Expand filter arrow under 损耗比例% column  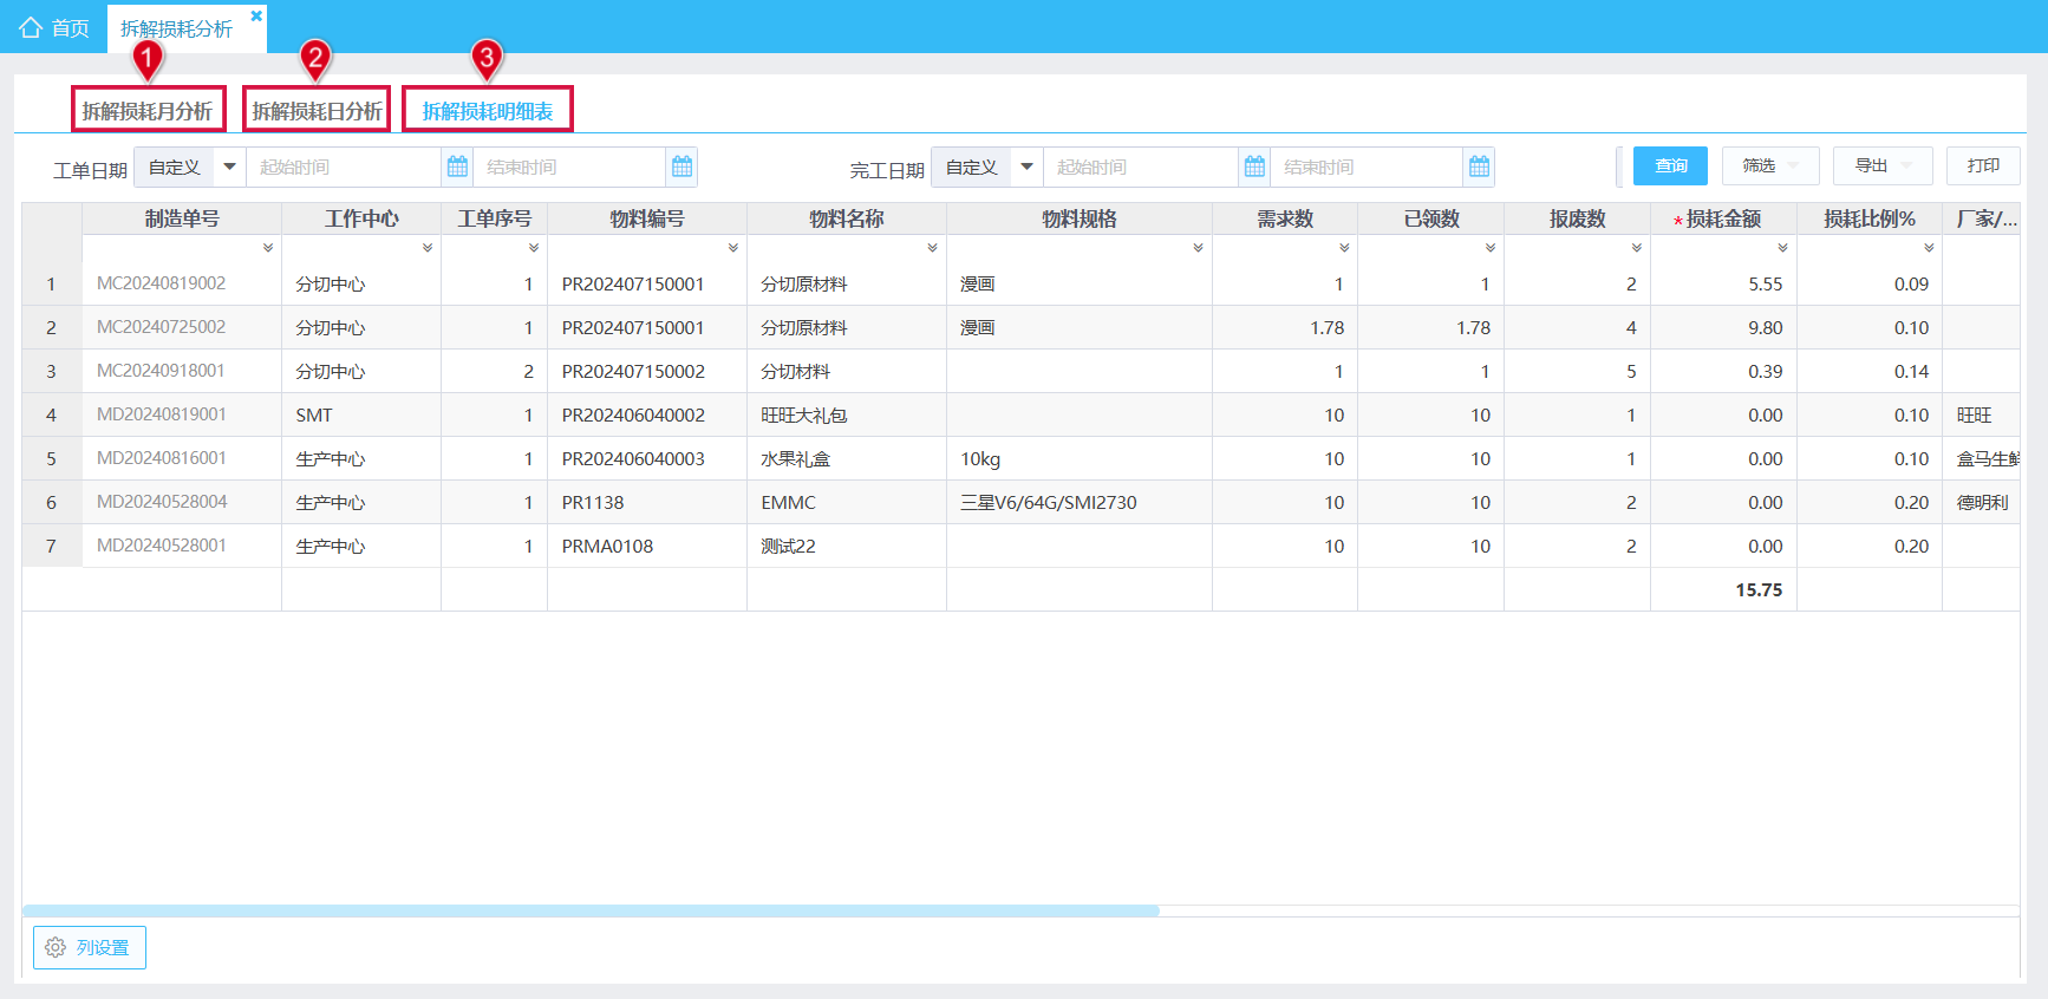[x=1929, y=248]
